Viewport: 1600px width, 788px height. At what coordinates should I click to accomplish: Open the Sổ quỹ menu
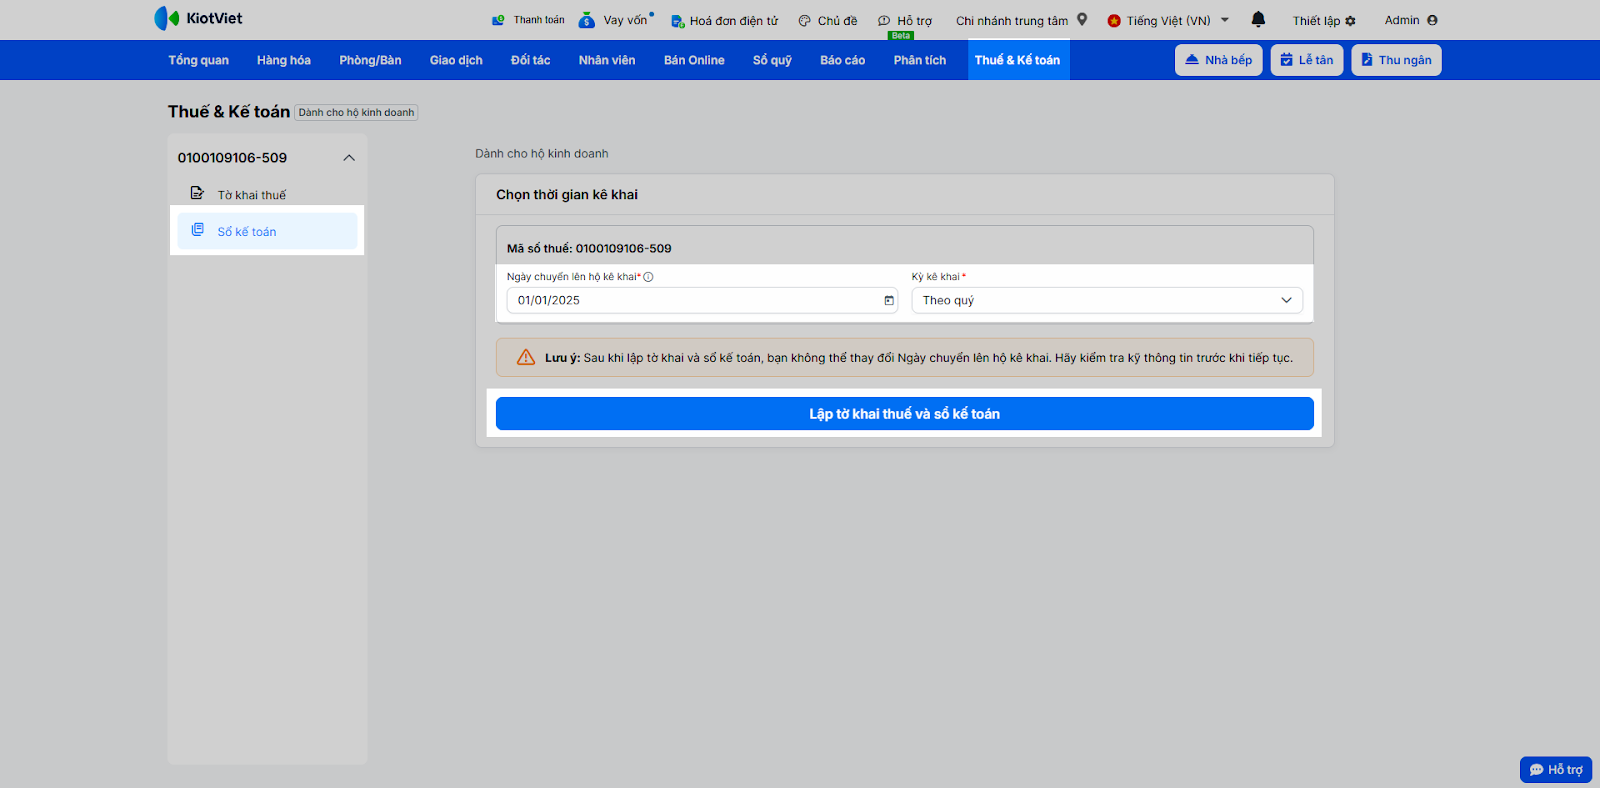point(772,60)
